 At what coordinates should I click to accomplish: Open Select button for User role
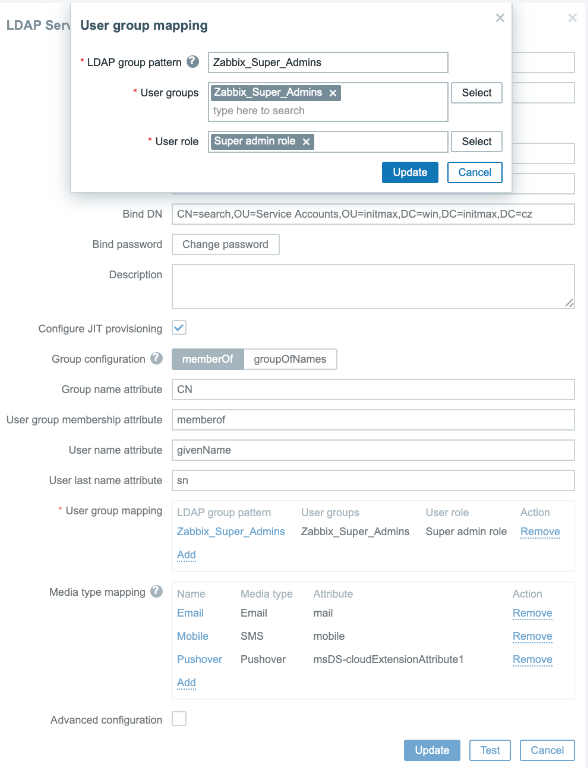(477, 142)
